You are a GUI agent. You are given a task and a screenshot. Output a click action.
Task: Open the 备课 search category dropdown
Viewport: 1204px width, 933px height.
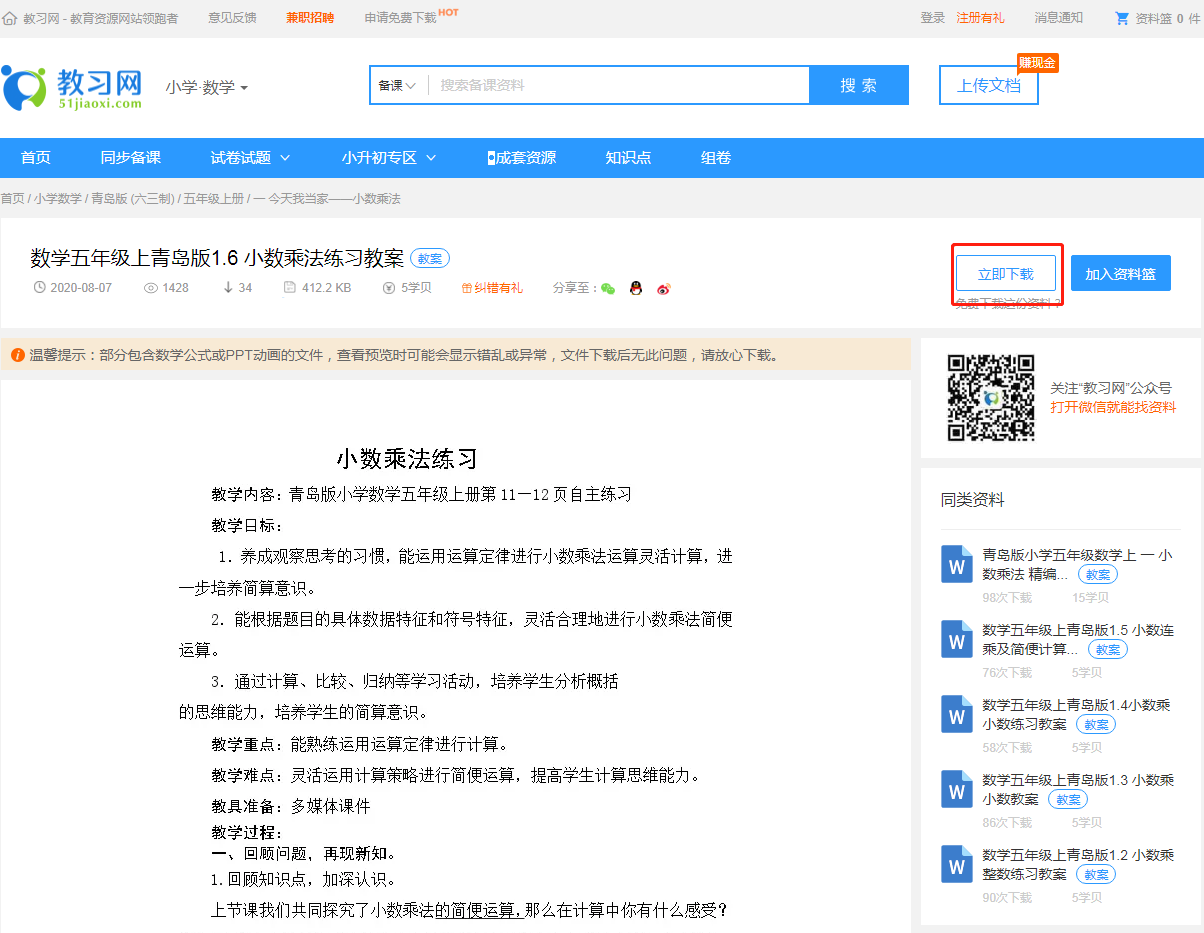pos(397,86)
